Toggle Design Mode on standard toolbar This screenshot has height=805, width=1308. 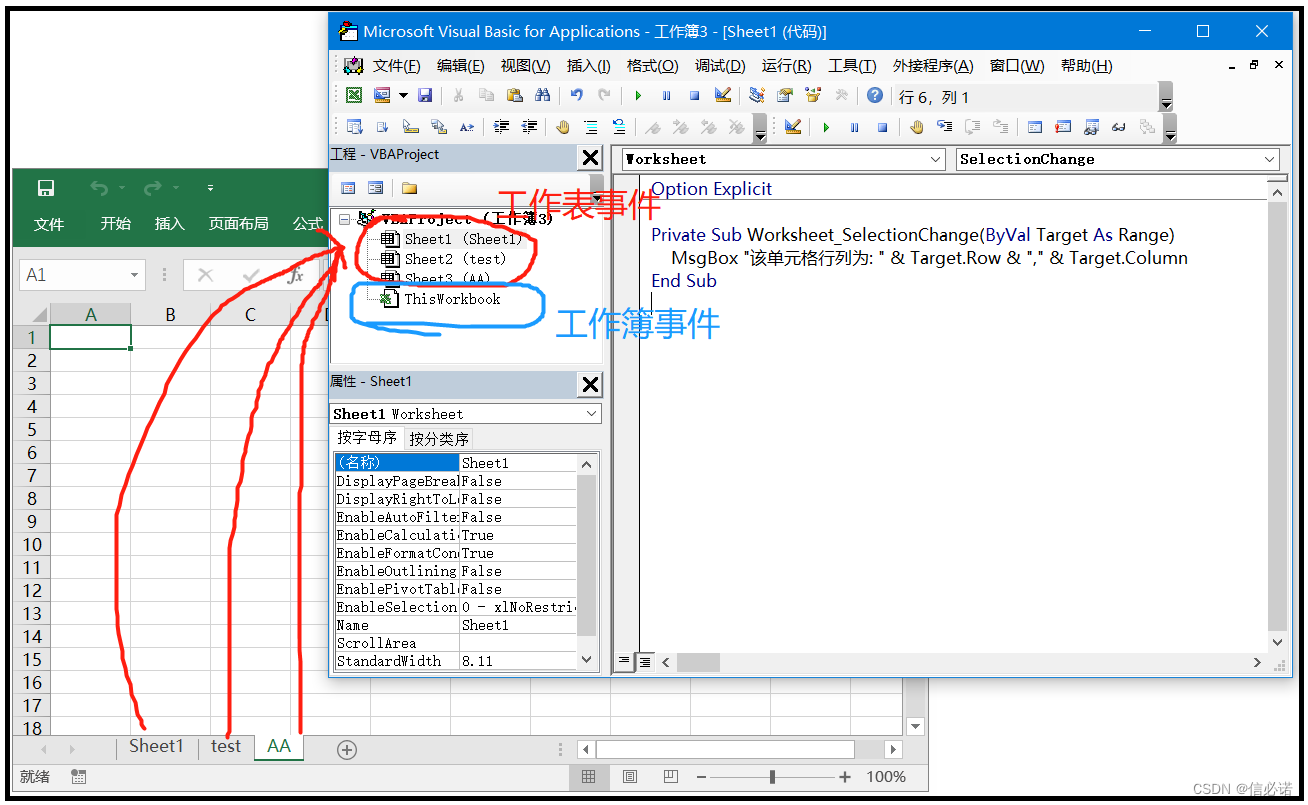(x=722, y=95)
